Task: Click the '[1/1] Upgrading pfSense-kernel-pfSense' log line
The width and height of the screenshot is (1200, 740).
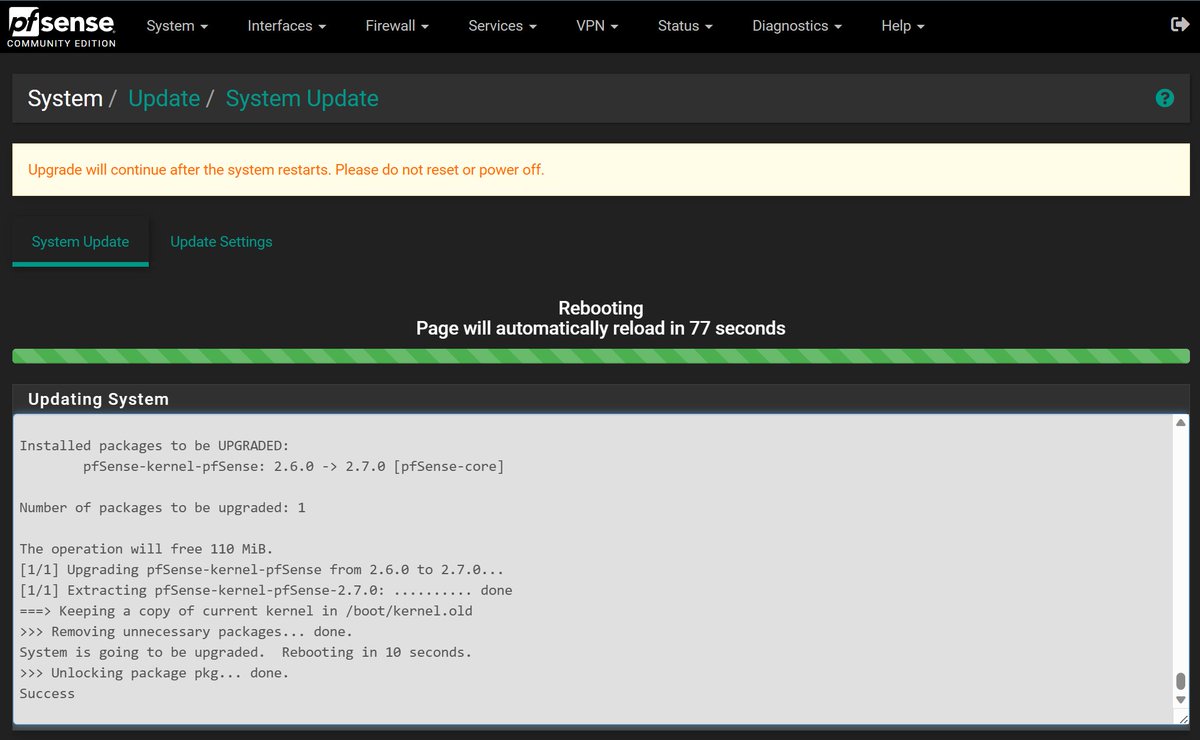Action: [262, 570]
